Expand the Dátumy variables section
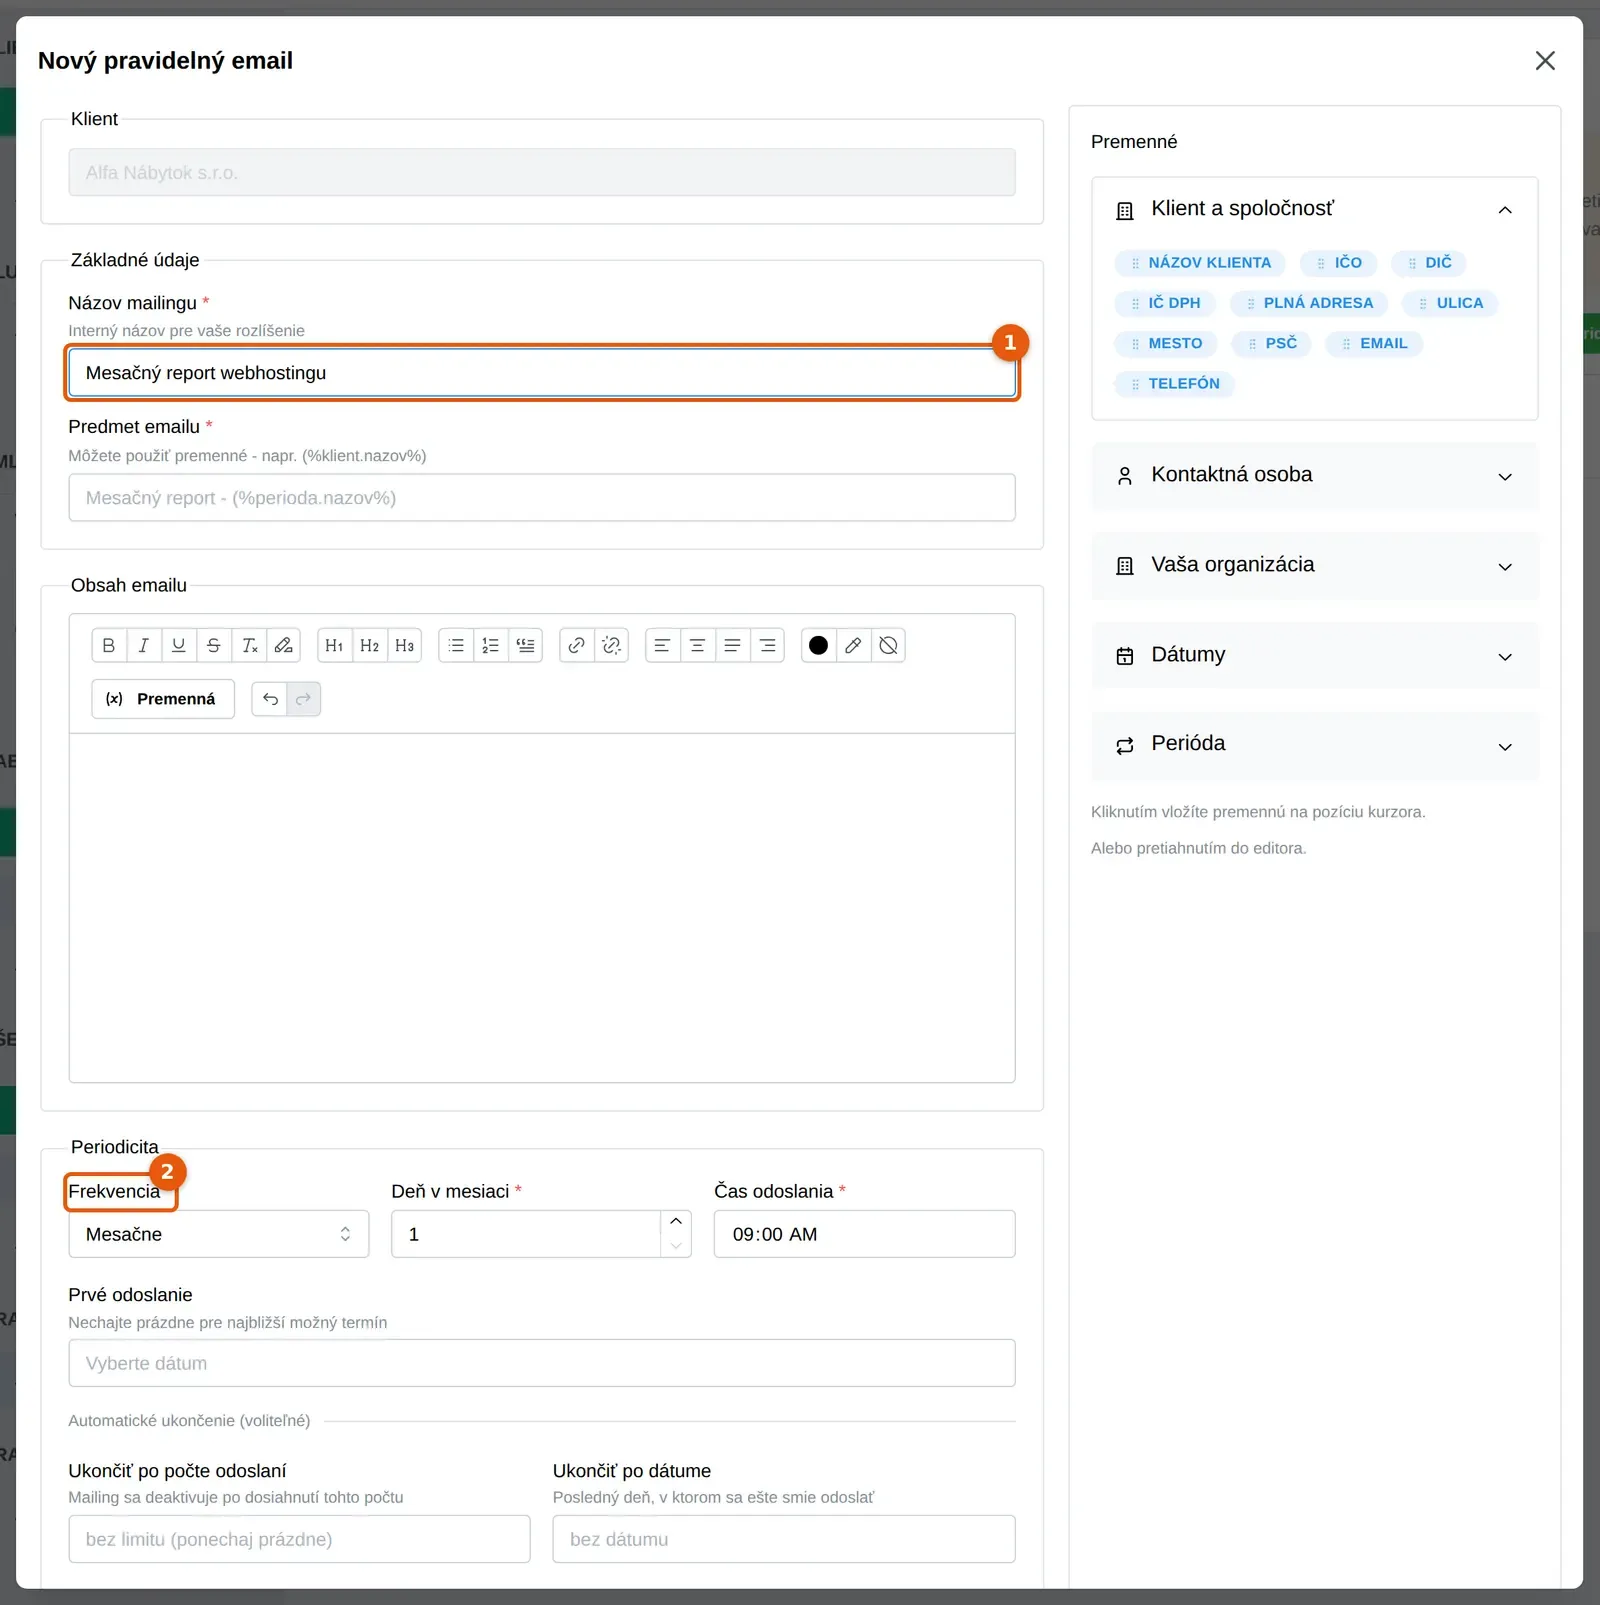The width and height of the screenshot is (1600, 1605). pos(1315,656)
